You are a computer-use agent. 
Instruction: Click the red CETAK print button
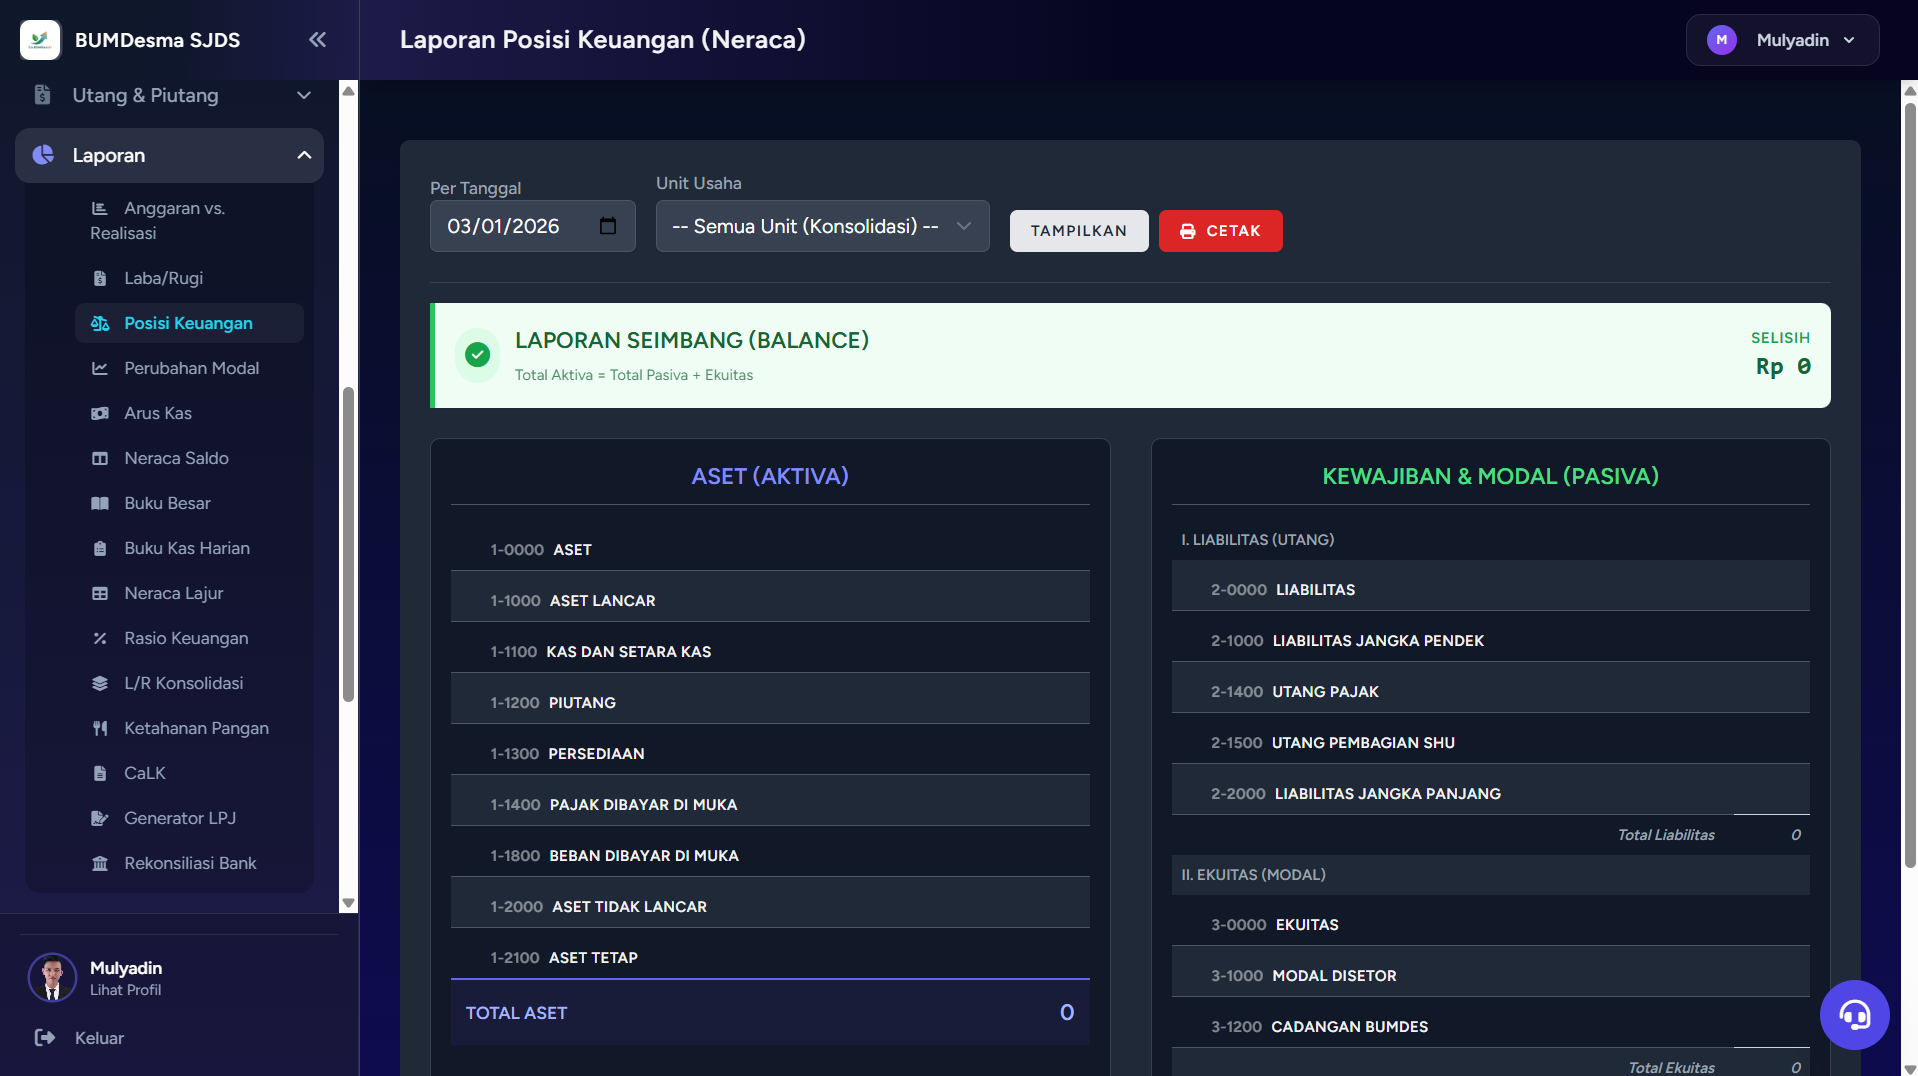(x=1219, y=231)
